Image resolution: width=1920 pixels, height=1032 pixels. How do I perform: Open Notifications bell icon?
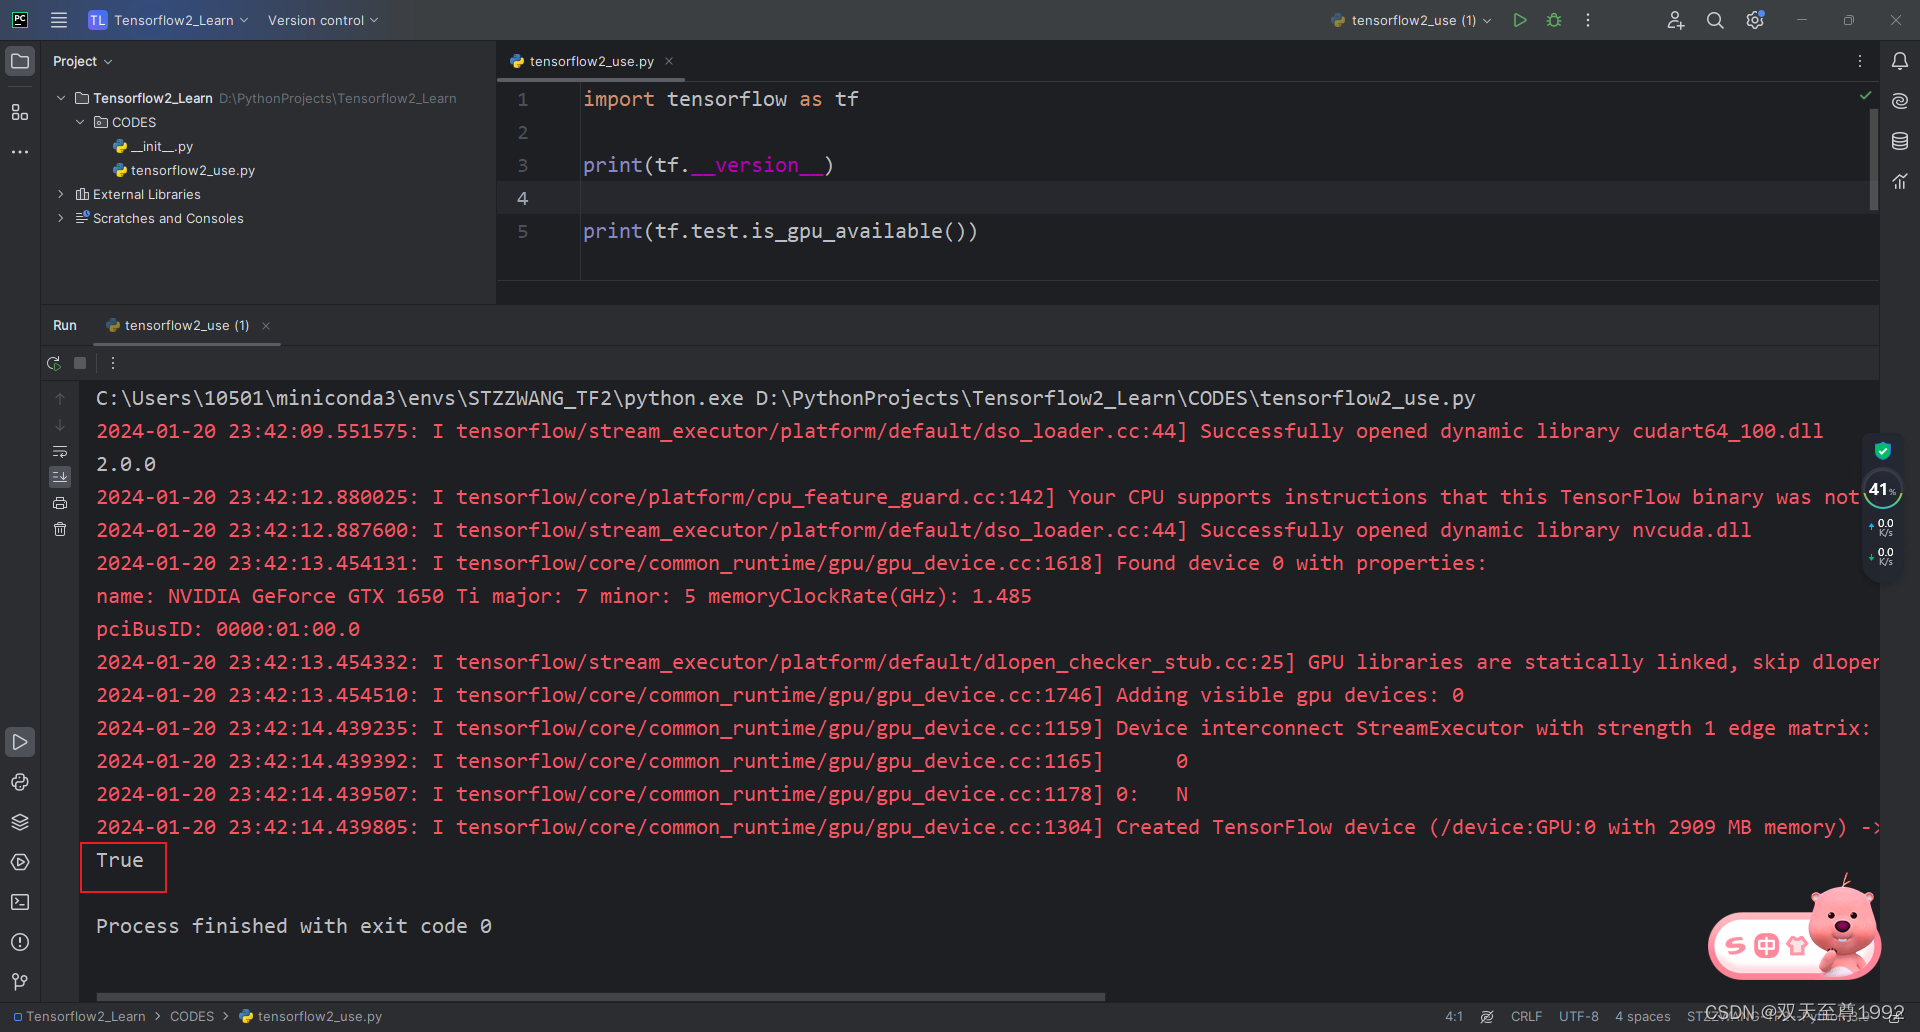point(1900,61)
